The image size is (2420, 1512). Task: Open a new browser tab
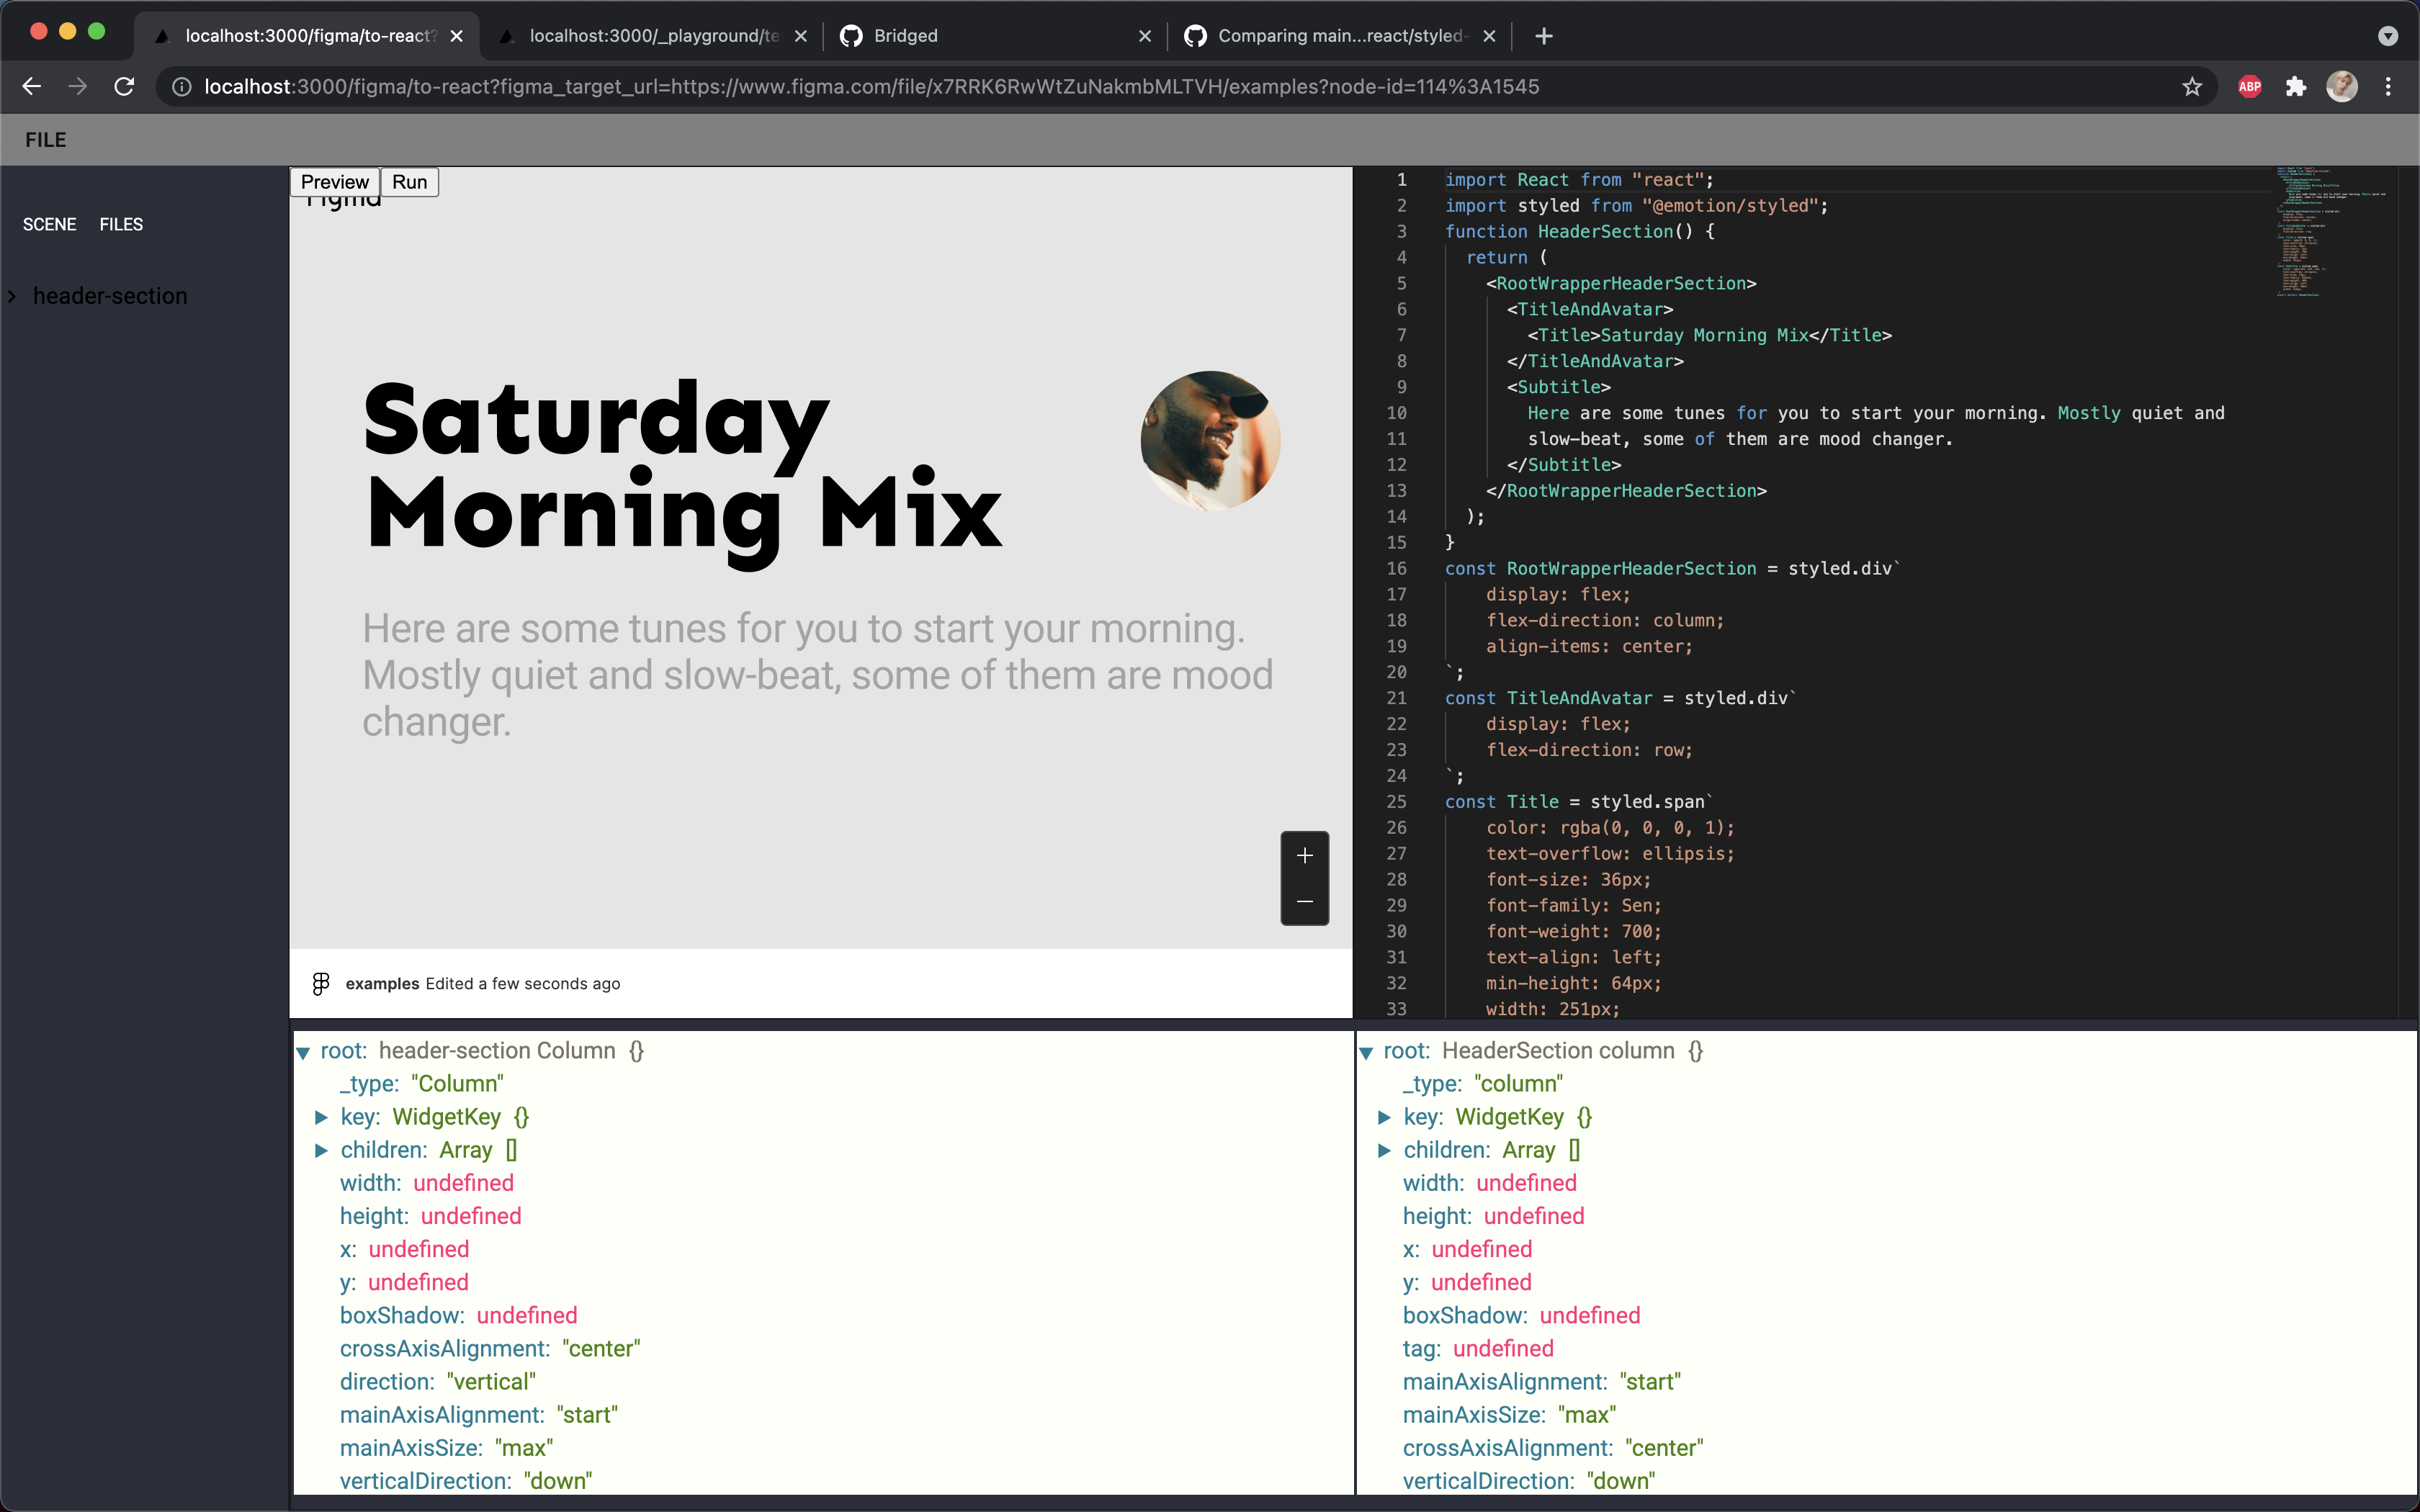tap(1544, 36)
